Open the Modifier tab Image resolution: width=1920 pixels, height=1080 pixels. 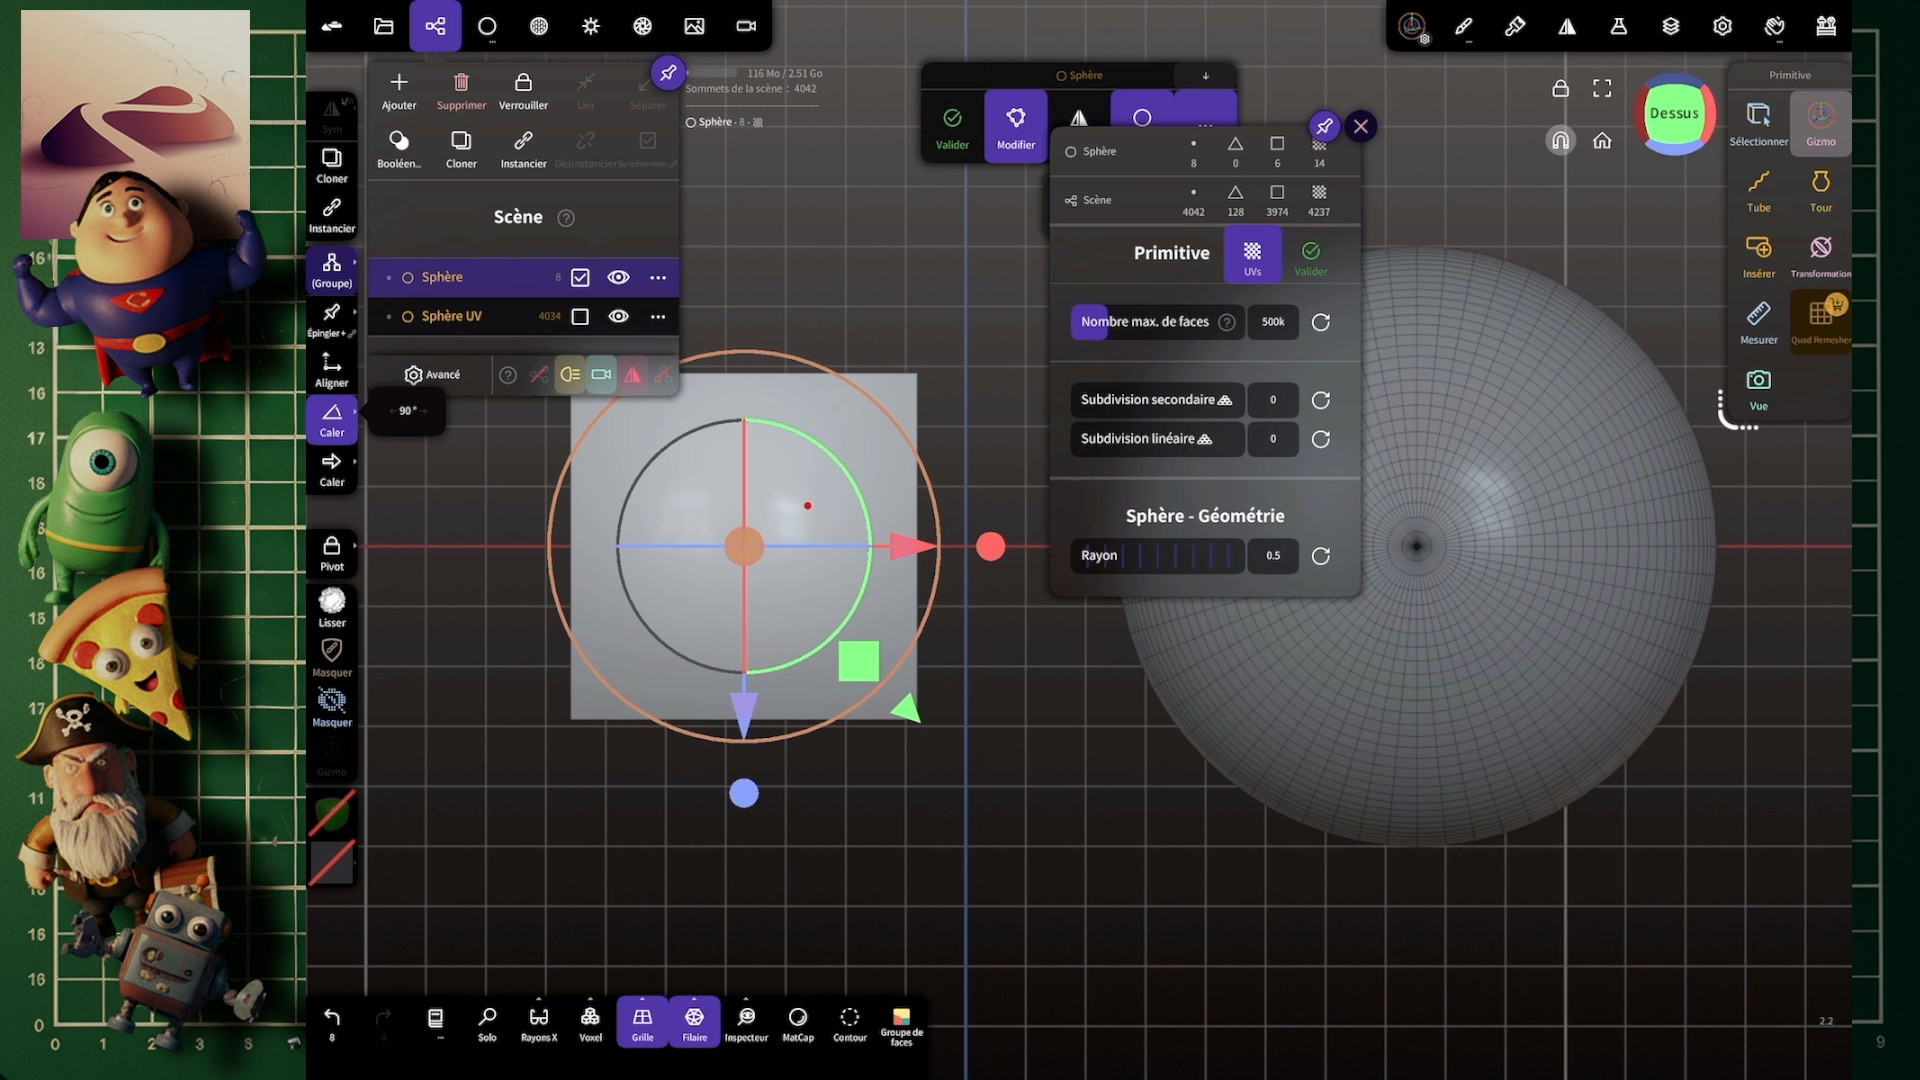coord(1015,127)
